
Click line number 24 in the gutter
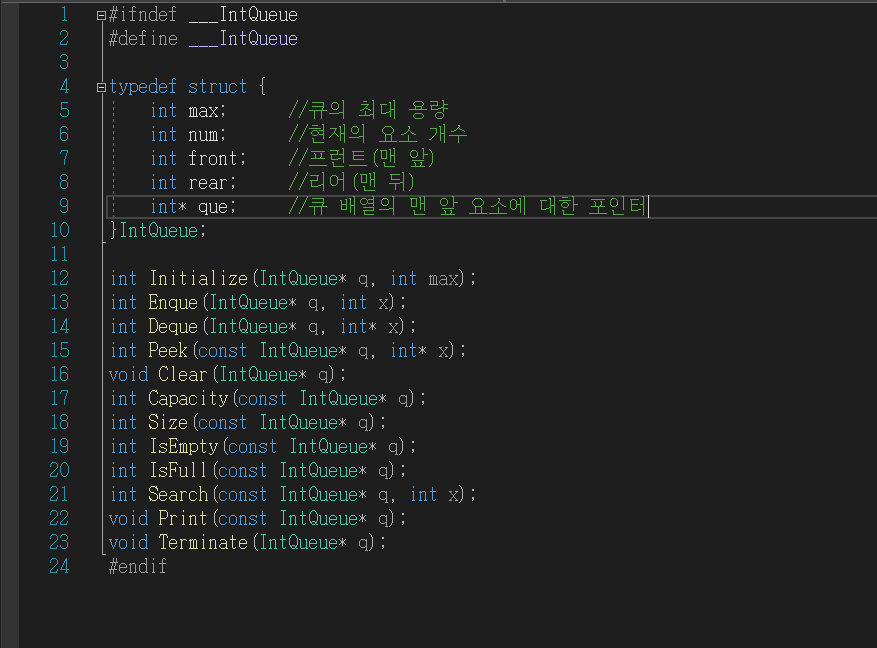click(59, 566)
